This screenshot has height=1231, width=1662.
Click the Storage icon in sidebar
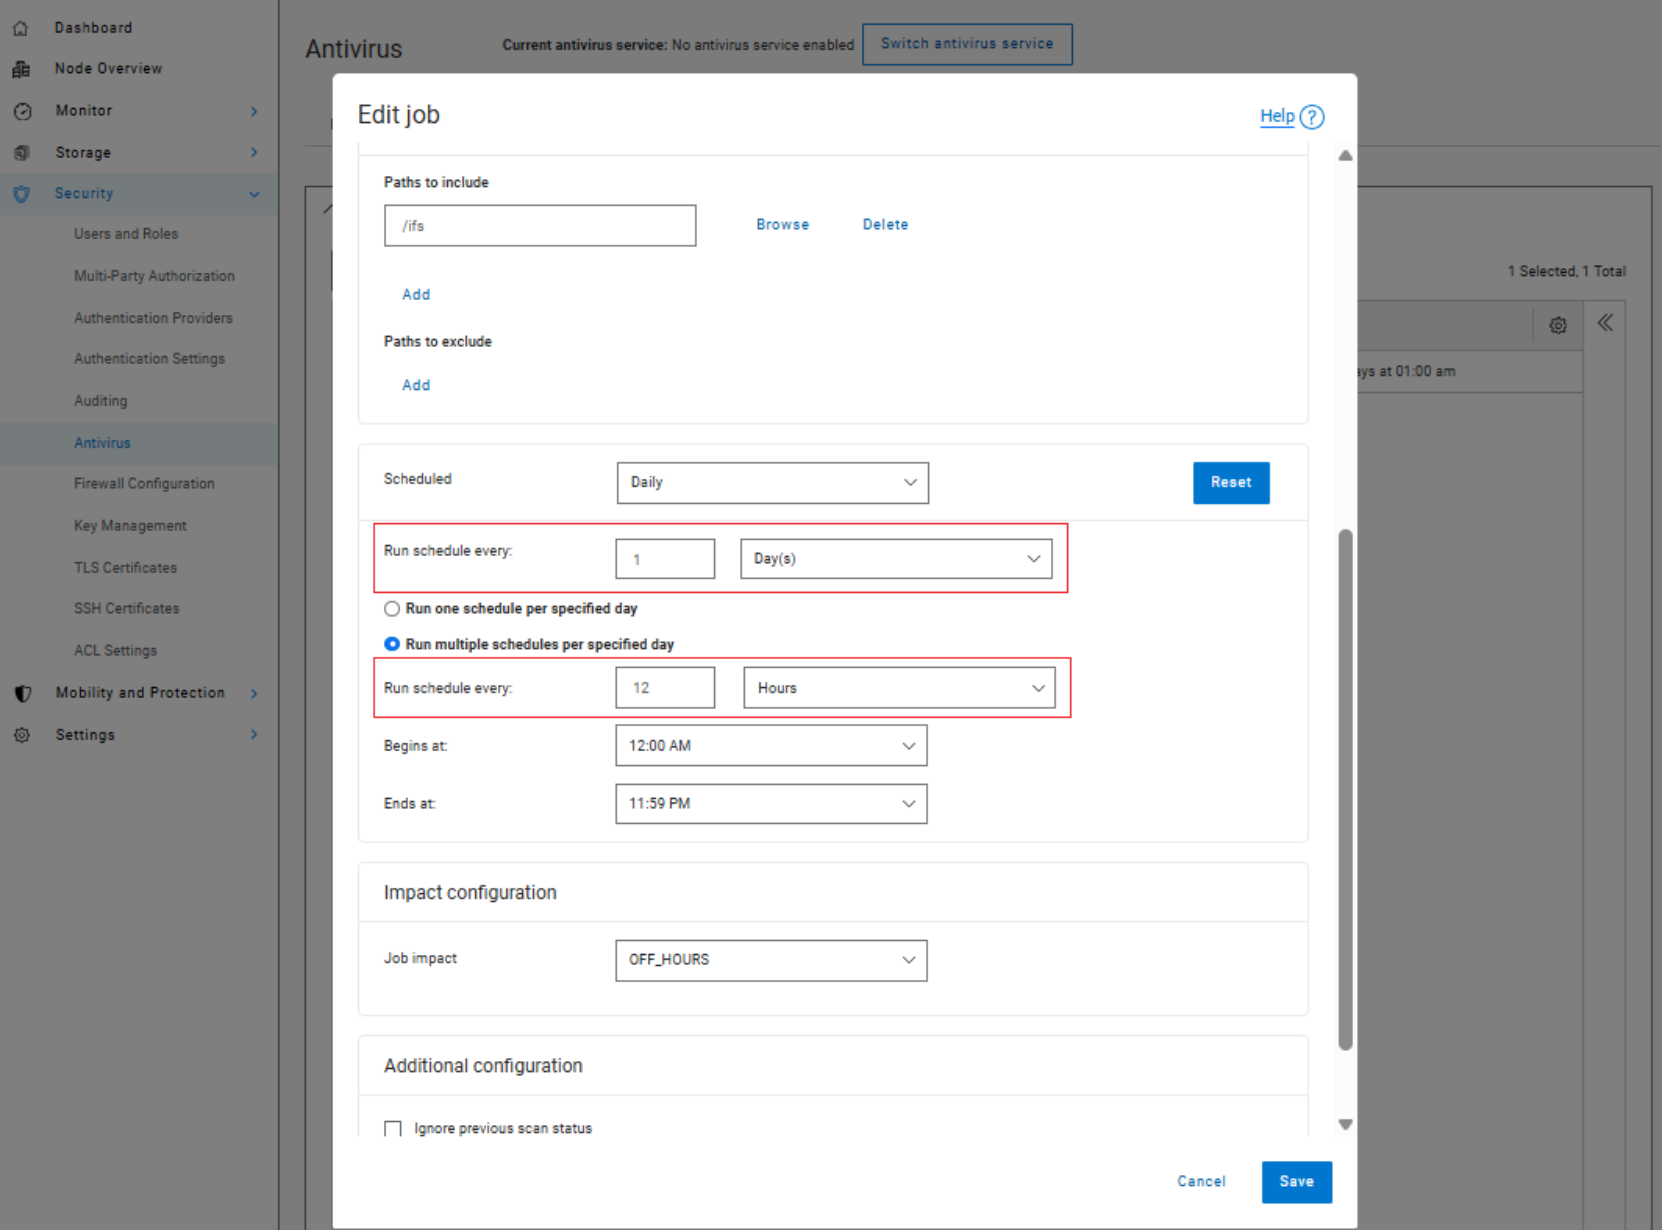coord(22,153)
